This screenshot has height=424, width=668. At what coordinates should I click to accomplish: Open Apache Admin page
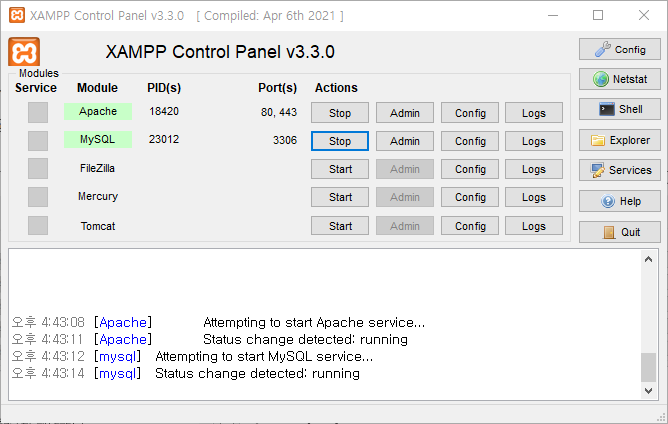pos(405,113)
